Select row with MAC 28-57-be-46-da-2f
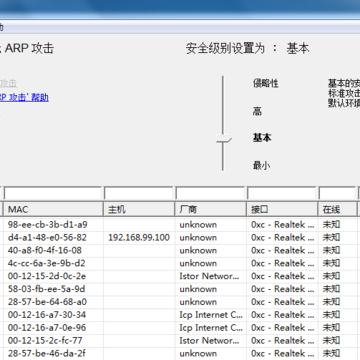 pyautogui.click(x=180, y=353)
